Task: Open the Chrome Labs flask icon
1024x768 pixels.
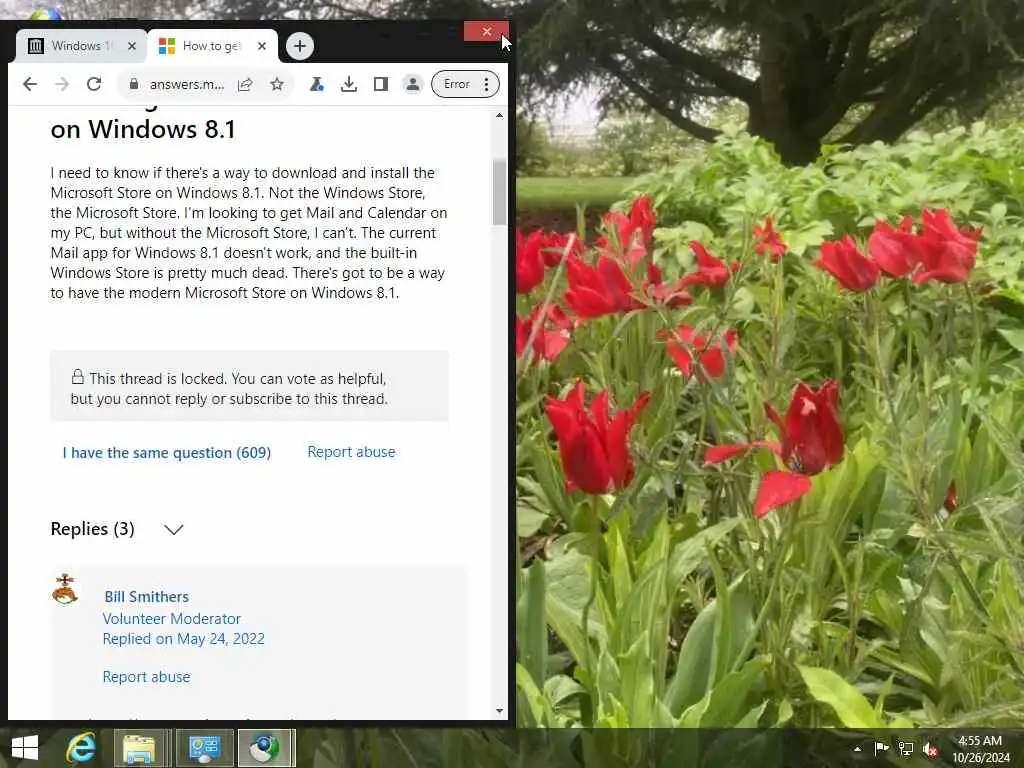Action: click(317, 84)
